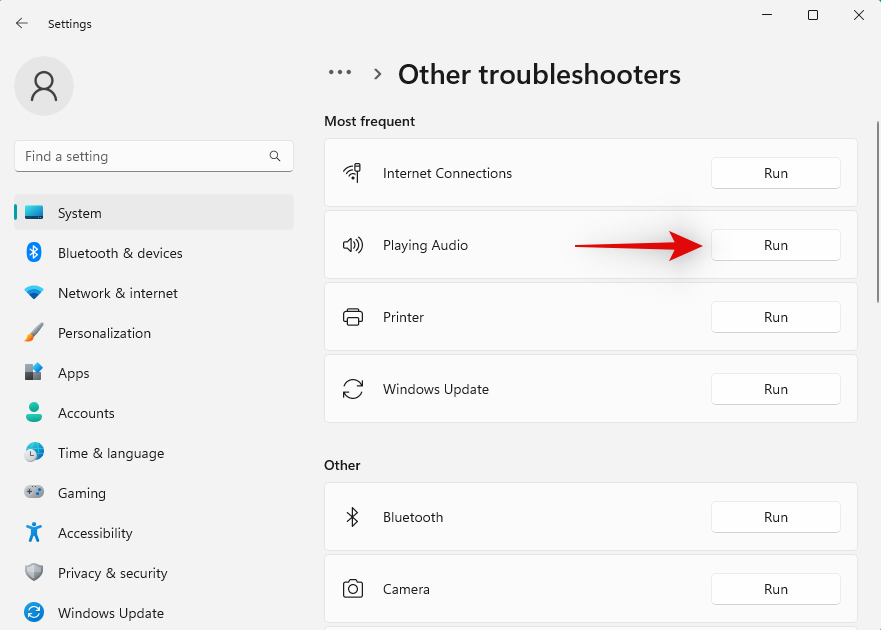Run the Printer troubleshooter
This screenshot has height=630, width=881.
click(775, 317)
